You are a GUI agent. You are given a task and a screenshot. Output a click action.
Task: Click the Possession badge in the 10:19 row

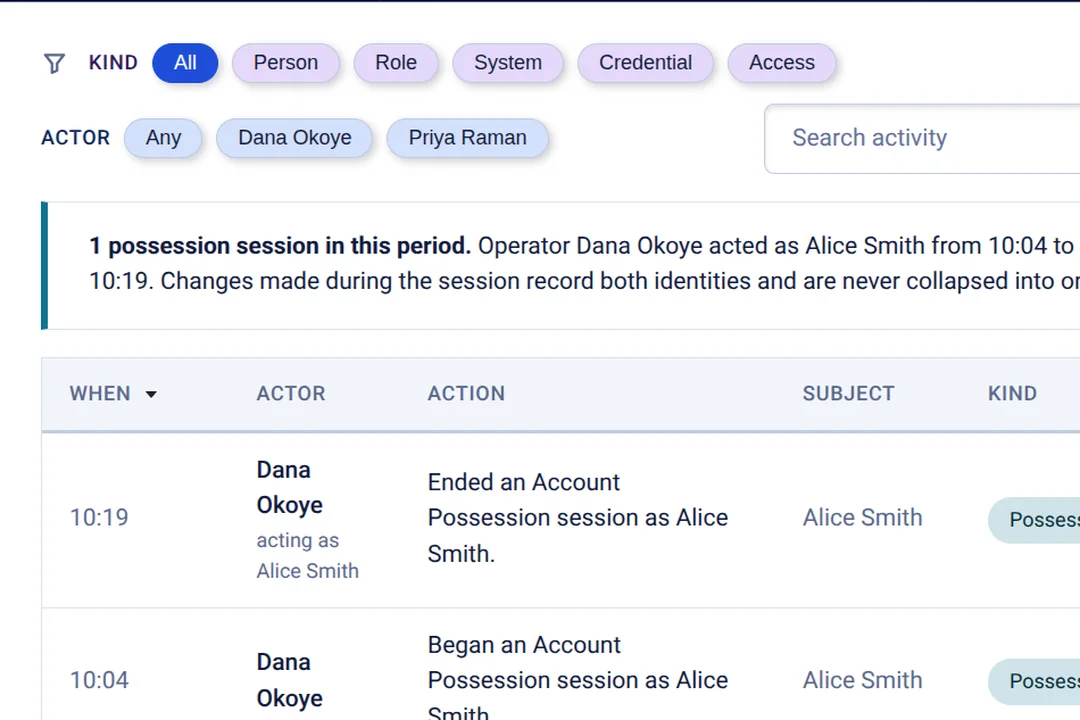[1034, 520]
